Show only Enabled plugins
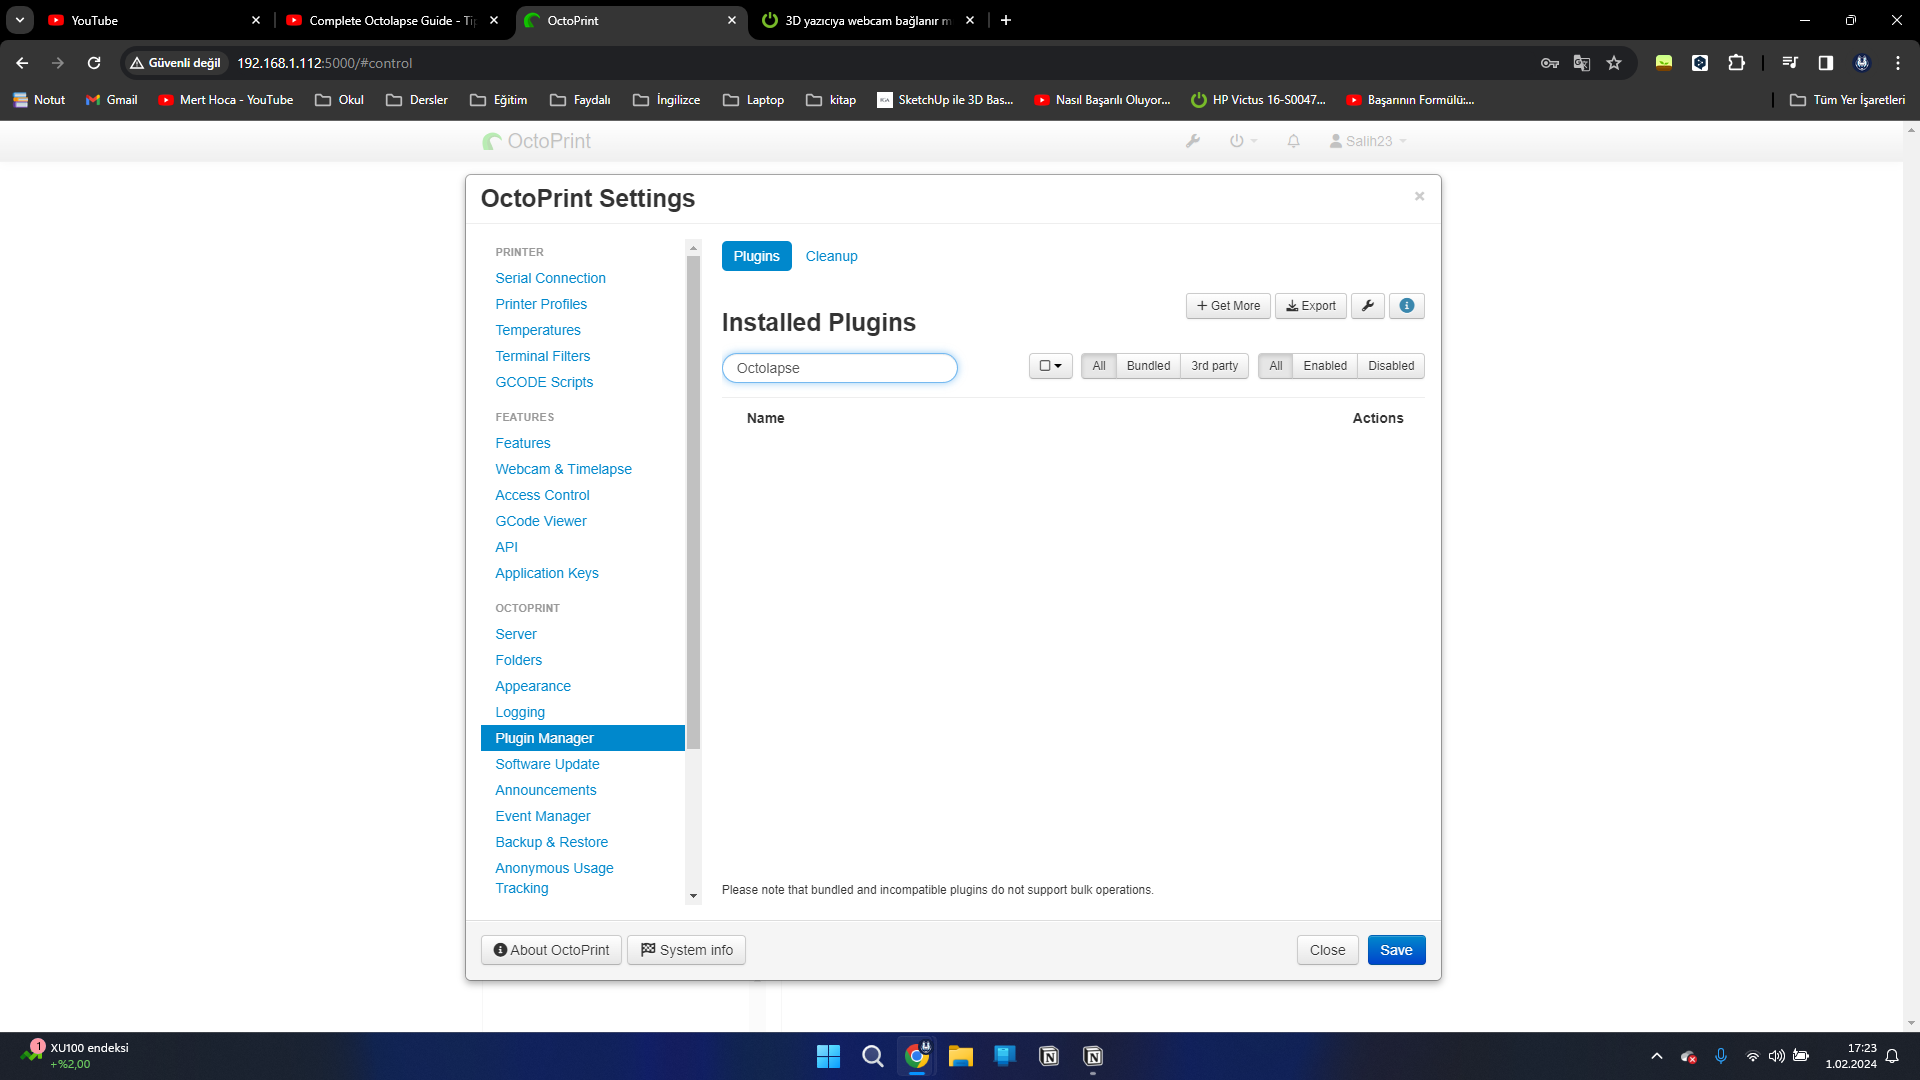1920x1080 pixels. click(1324, 366)
